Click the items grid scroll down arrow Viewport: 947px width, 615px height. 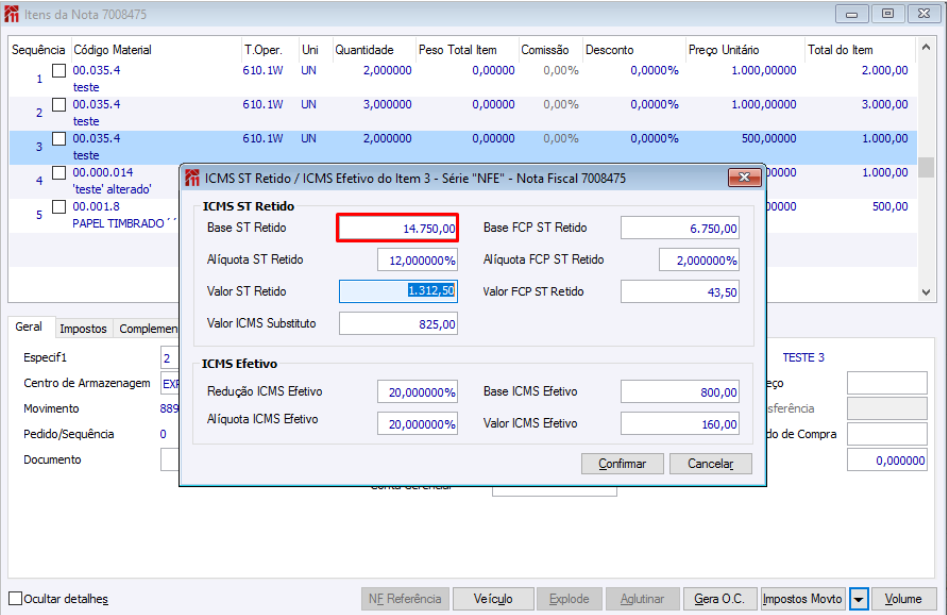pos(926,292)
